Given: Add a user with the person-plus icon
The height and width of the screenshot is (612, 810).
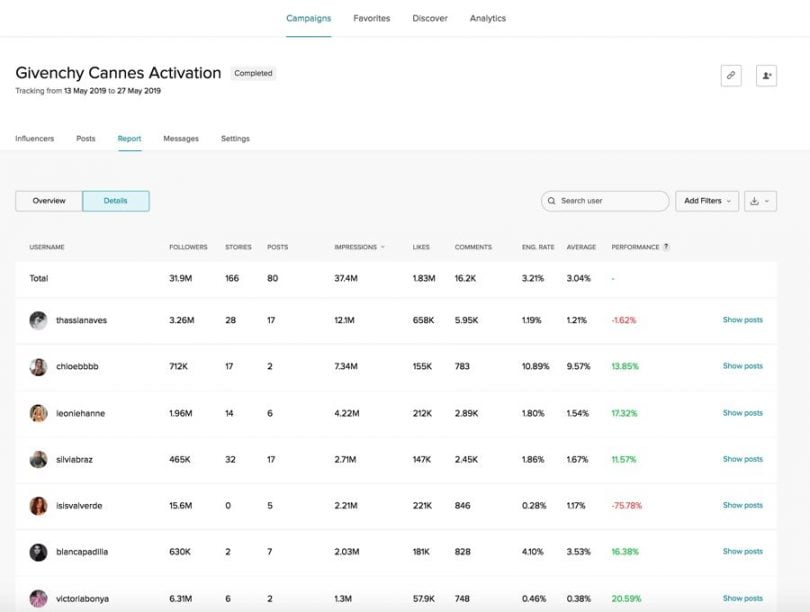Looking at the screenshot, I should pyautogui.click(x=767, y=75).
